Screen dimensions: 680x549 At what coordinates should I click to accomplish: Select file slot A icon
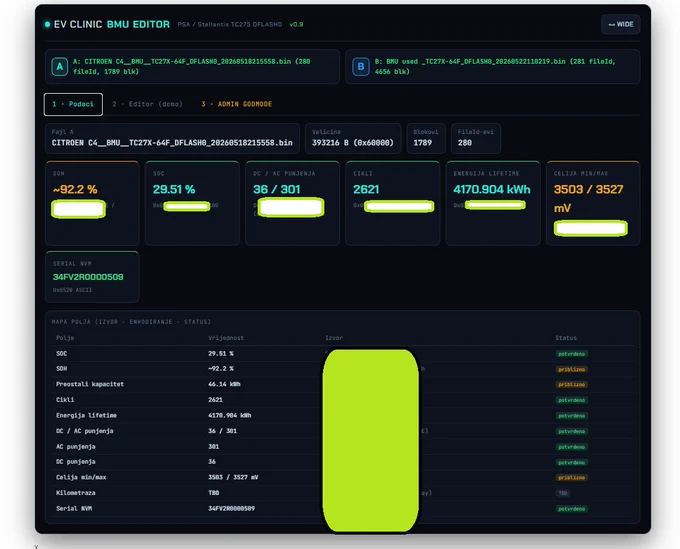coord(60,67)
